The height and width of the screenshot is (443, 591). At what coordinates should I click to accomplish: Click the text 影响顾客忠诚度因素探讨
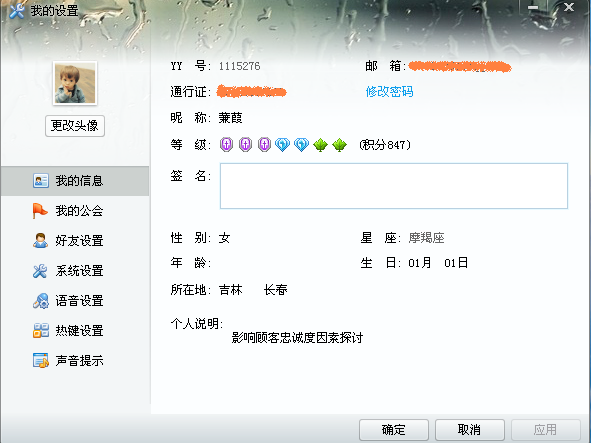[x=297, y=337]
